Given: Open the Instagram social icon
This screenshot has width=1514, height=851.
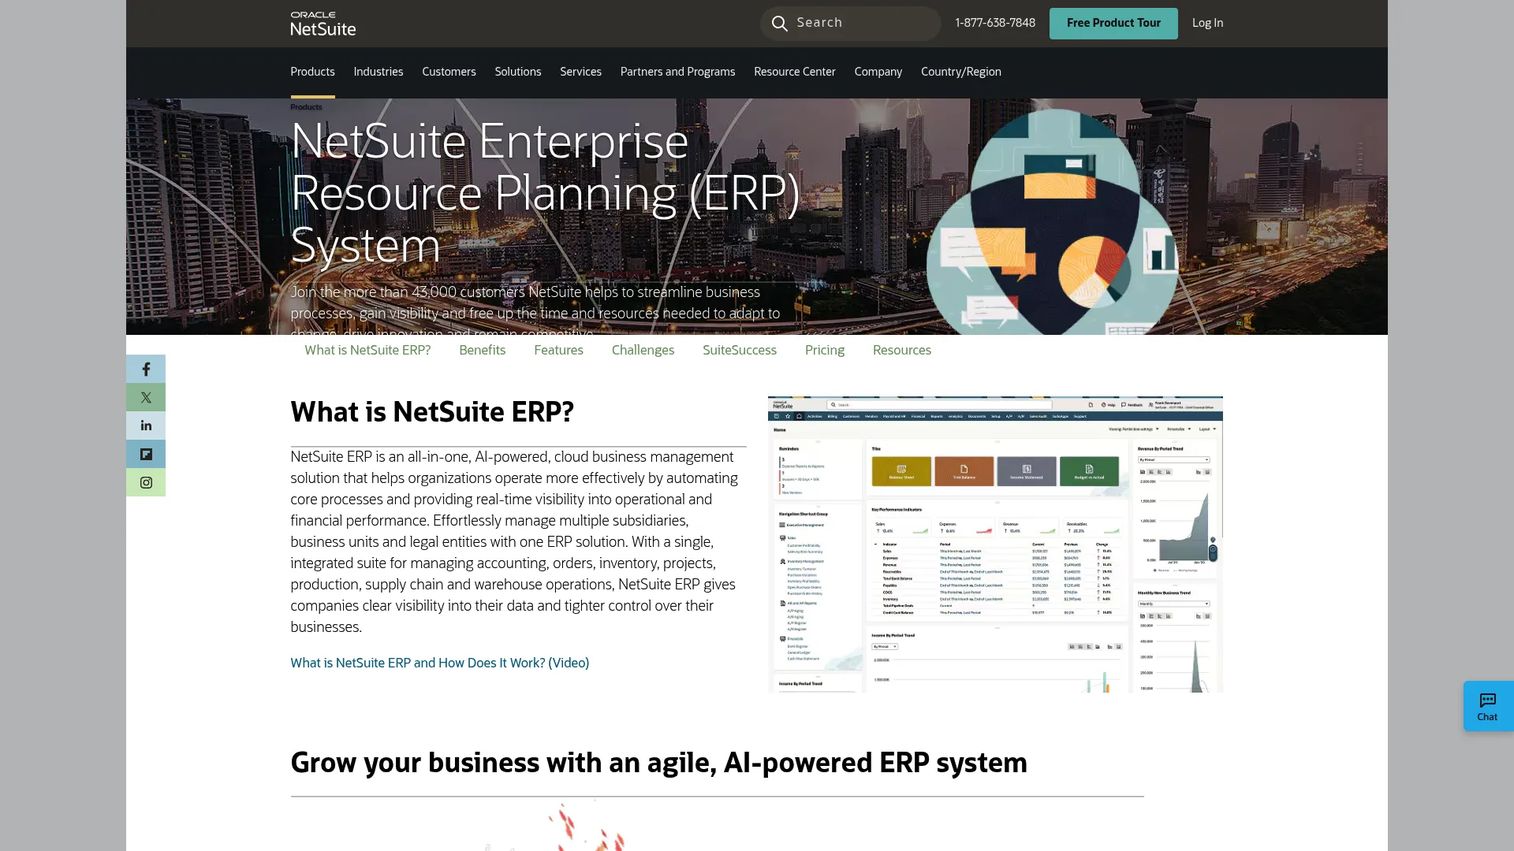Looking at the screenshot, I should pyautogui.click(x=146, y=482).
